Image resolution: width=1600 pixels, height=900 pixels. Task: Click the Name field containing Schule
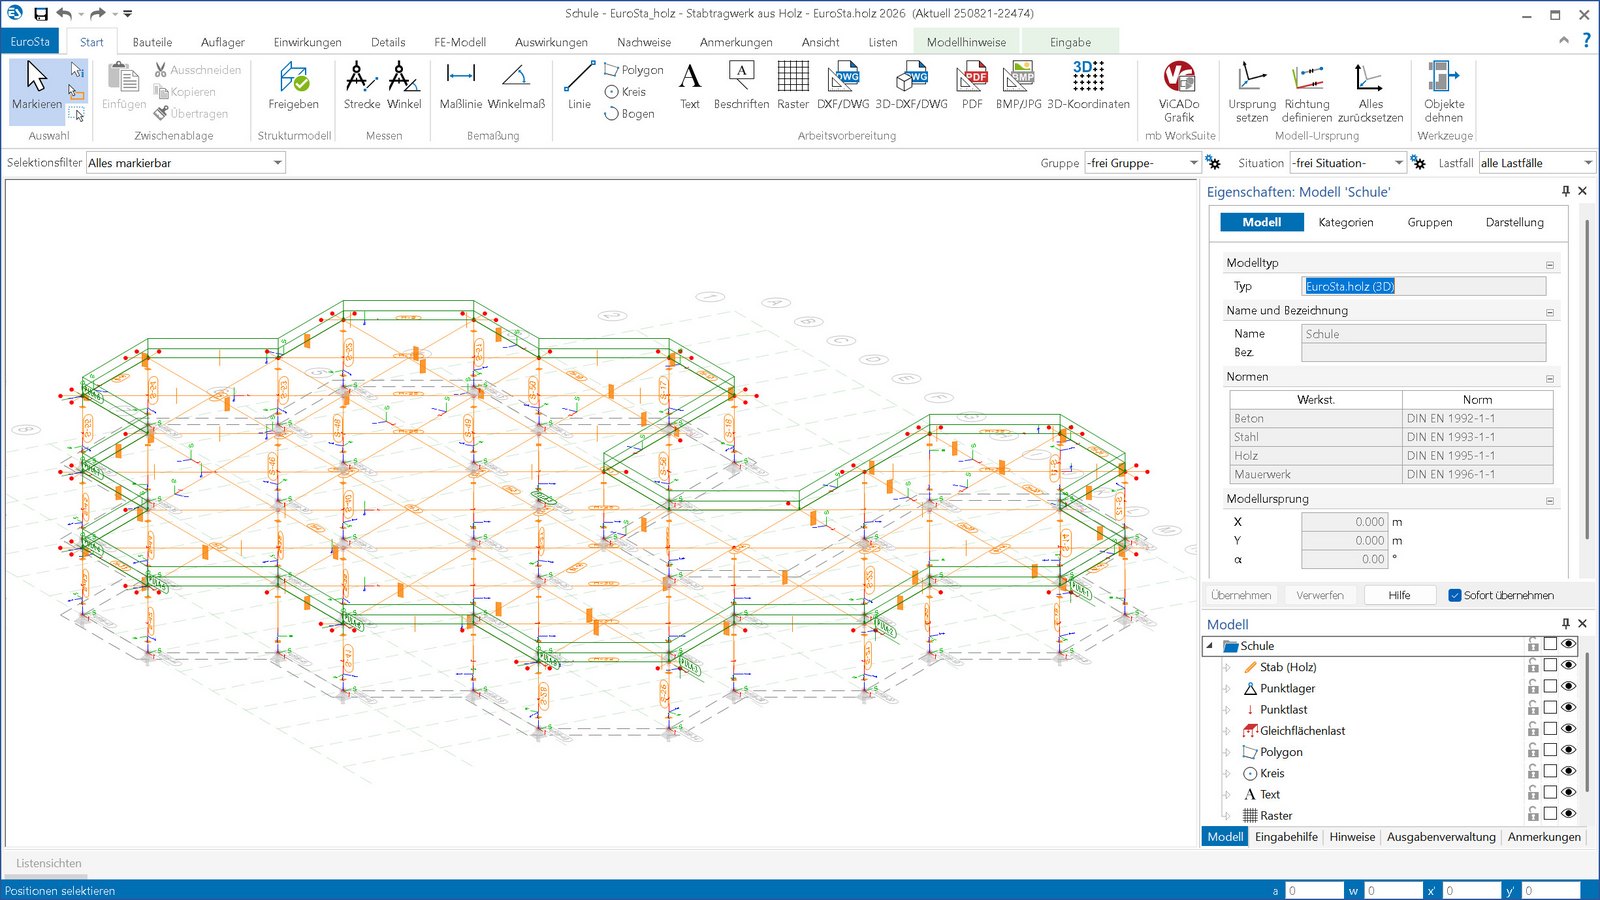click(x=1422, y=334)
